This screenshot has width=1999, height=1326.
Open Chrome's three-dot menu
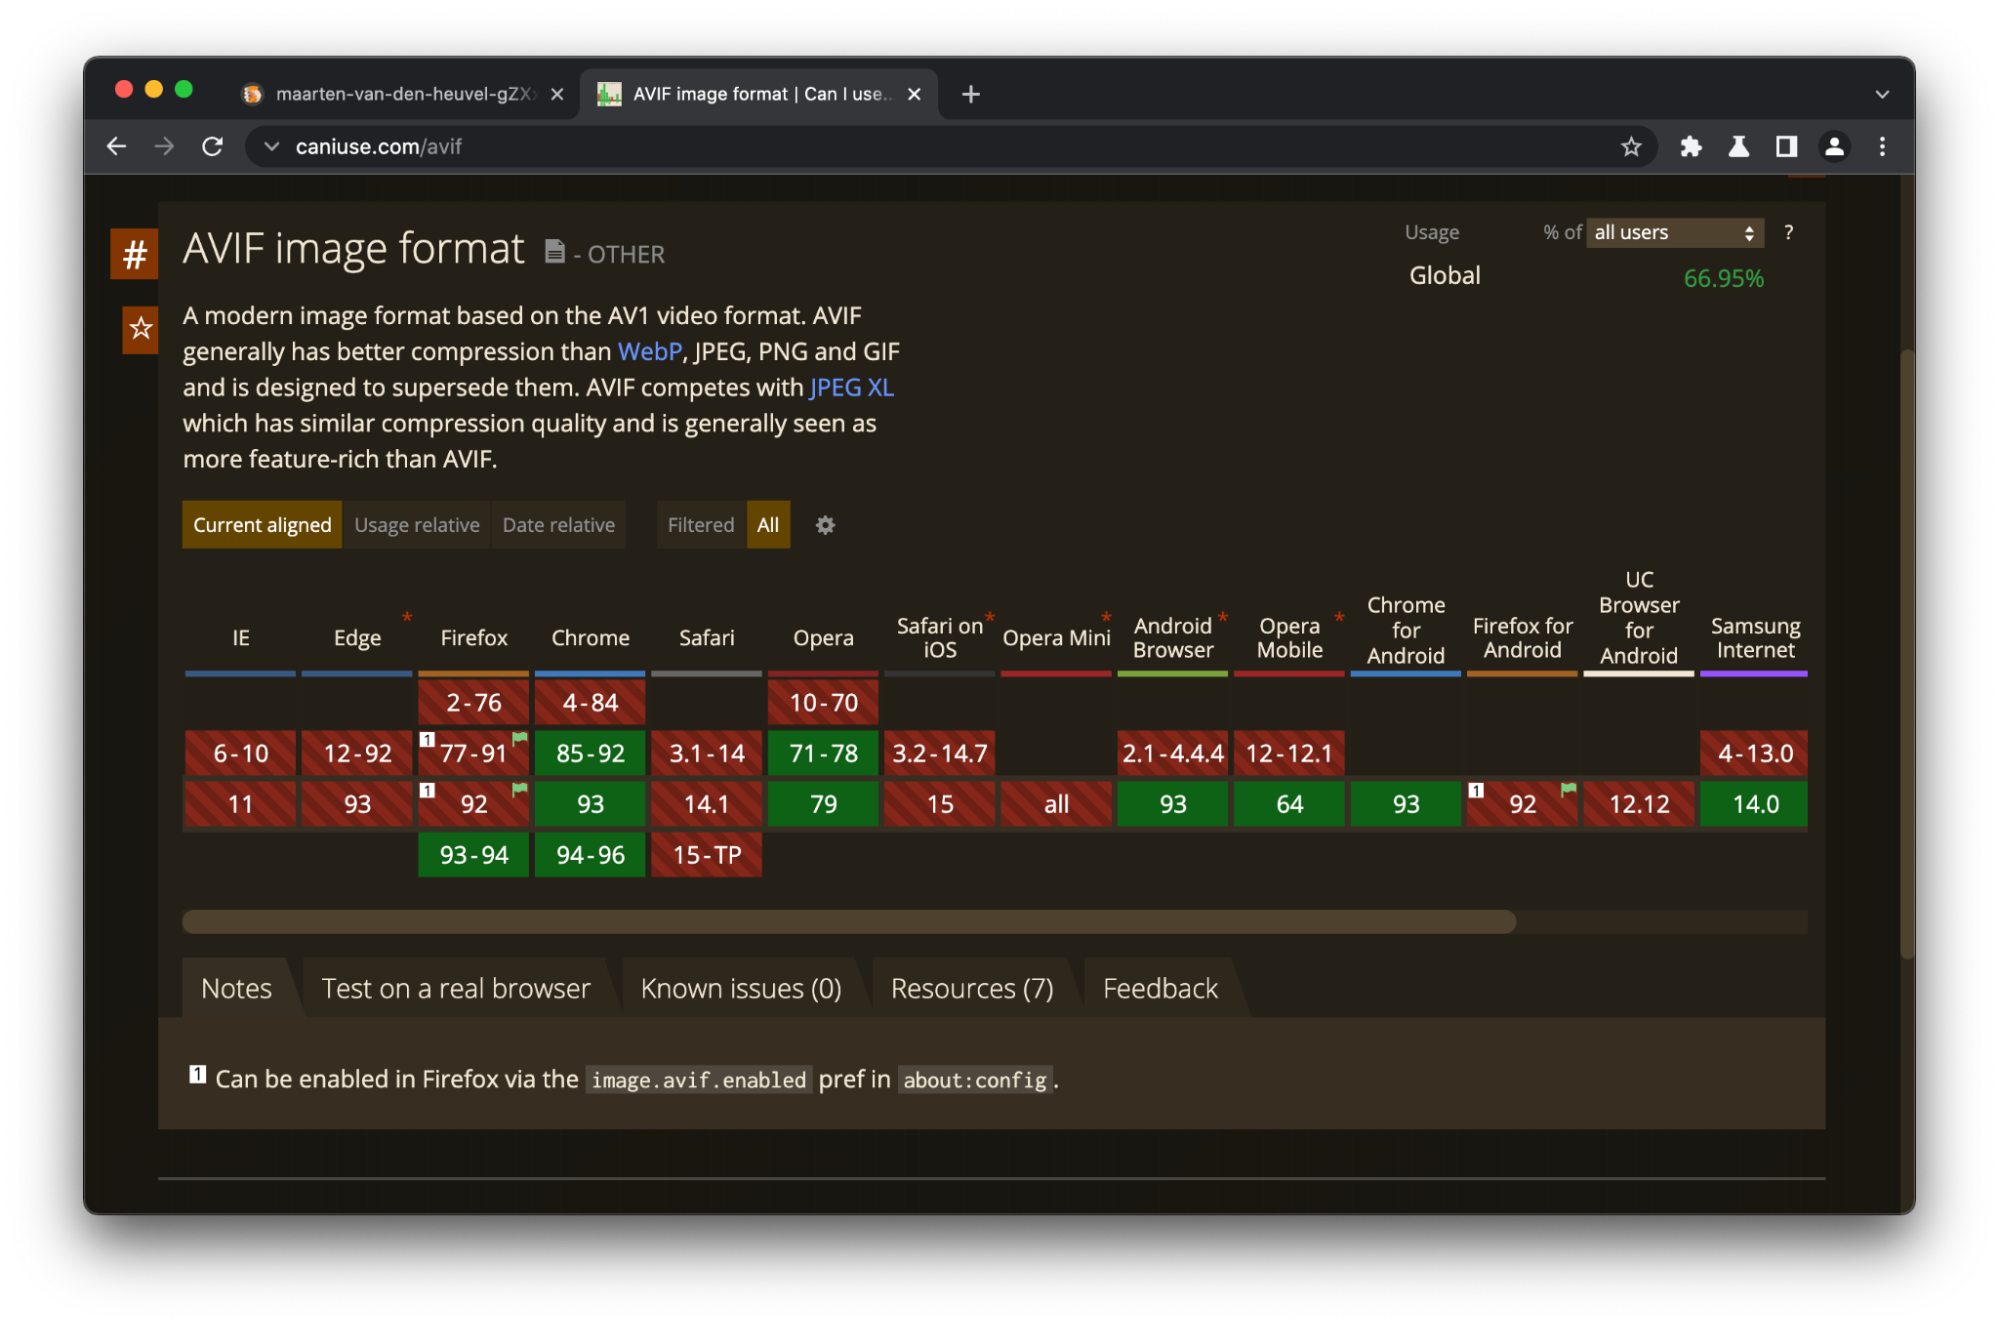(1881, 146)
